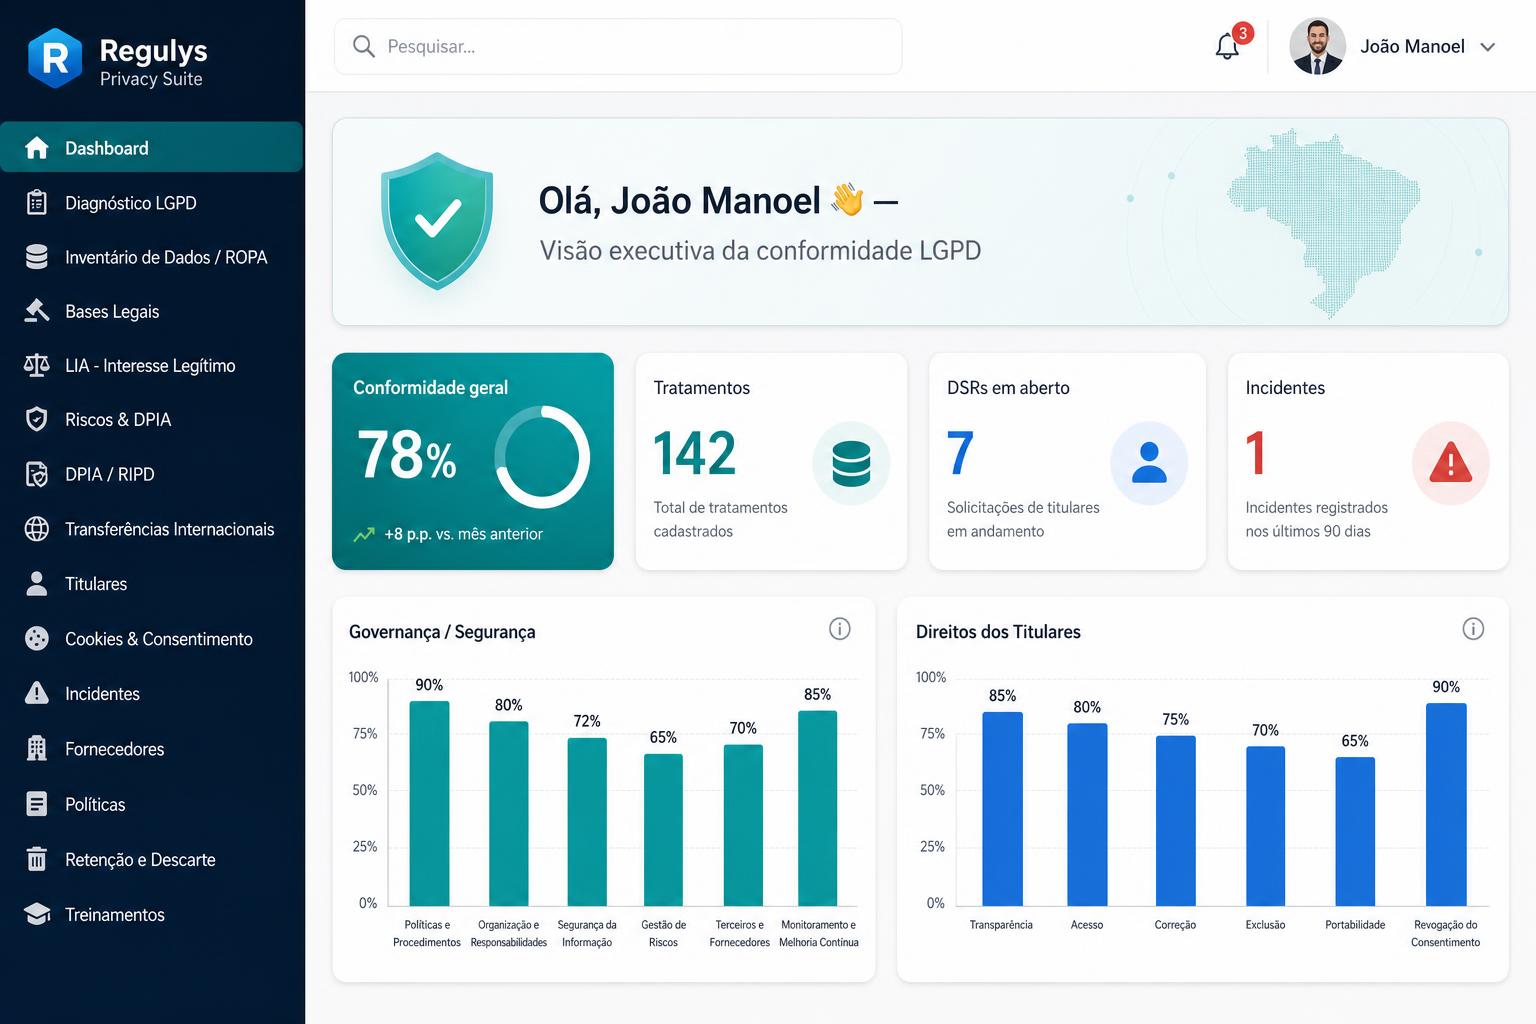
Task: Open Treinamentos in the sidebar
Action: pyautogui.click(x=152, y=914)
